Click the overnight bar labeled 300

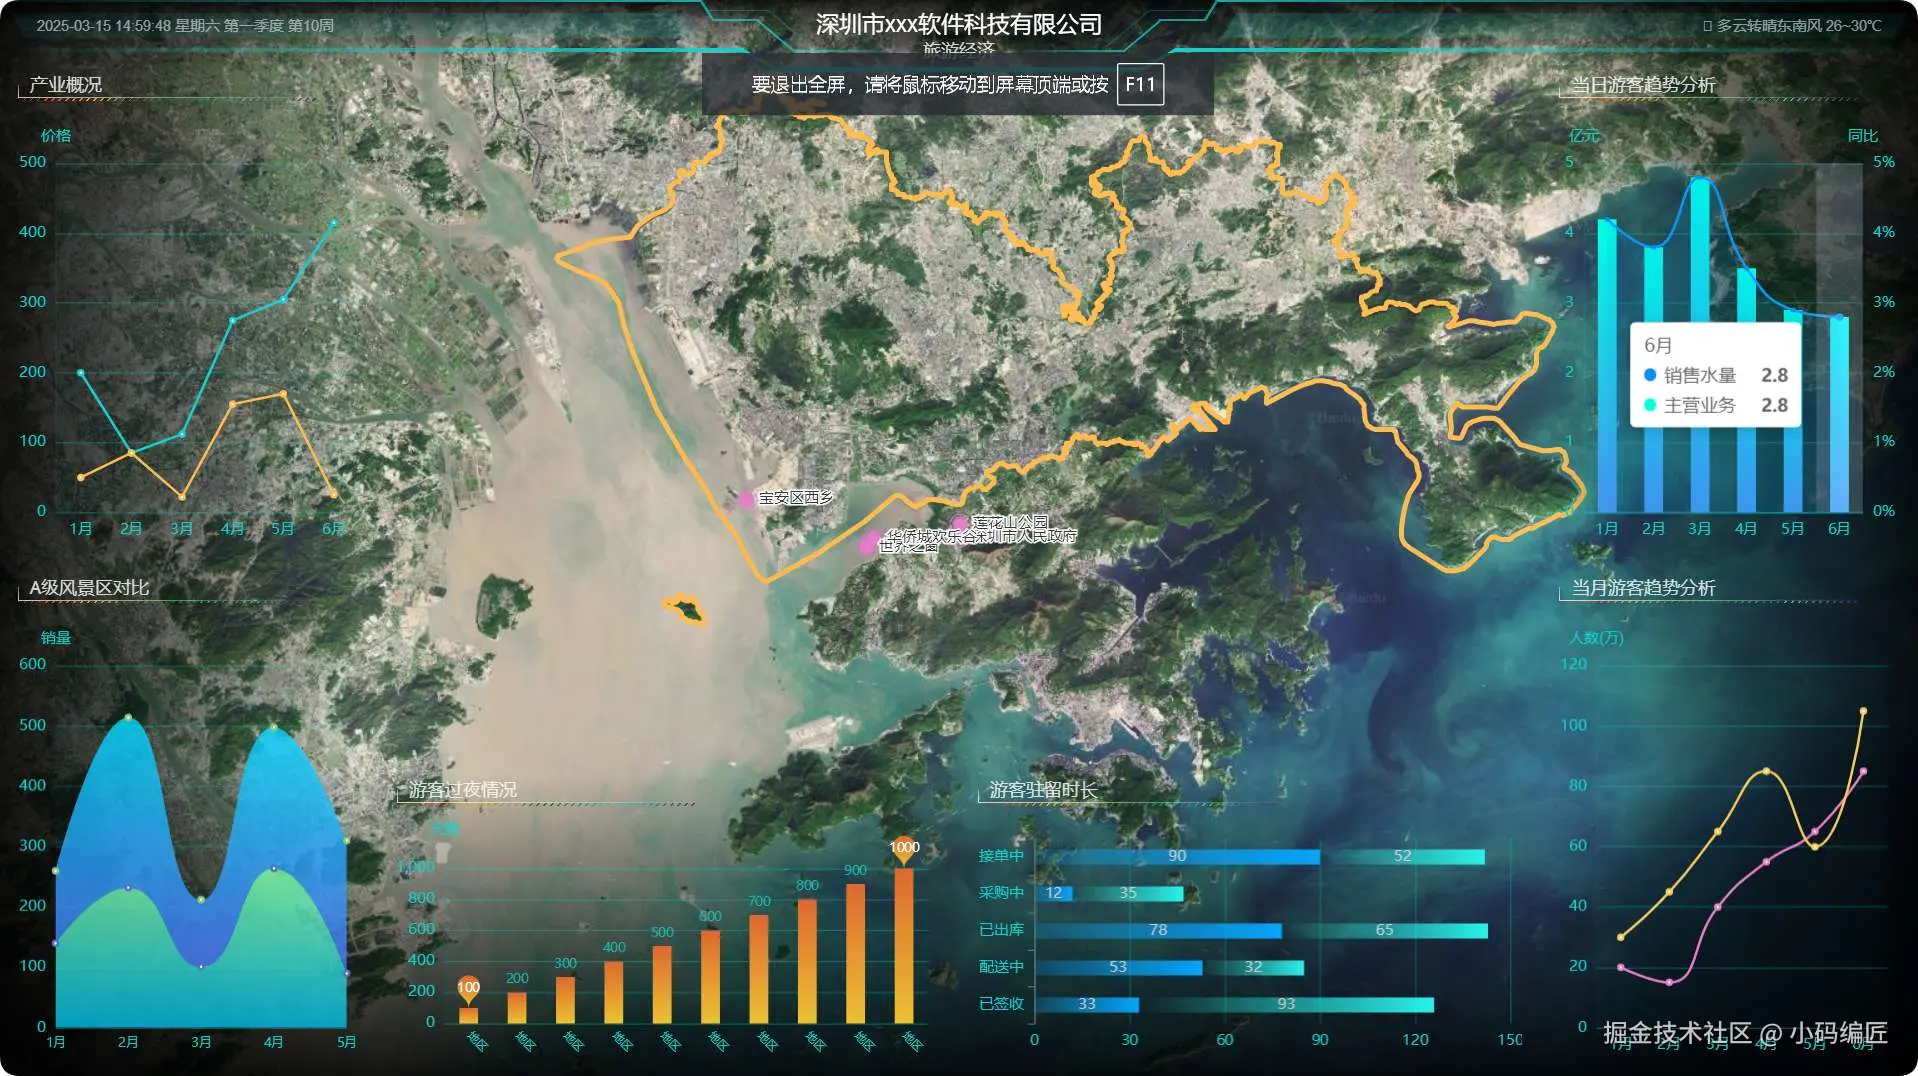pyautogui.click(x=565, y=1000)
